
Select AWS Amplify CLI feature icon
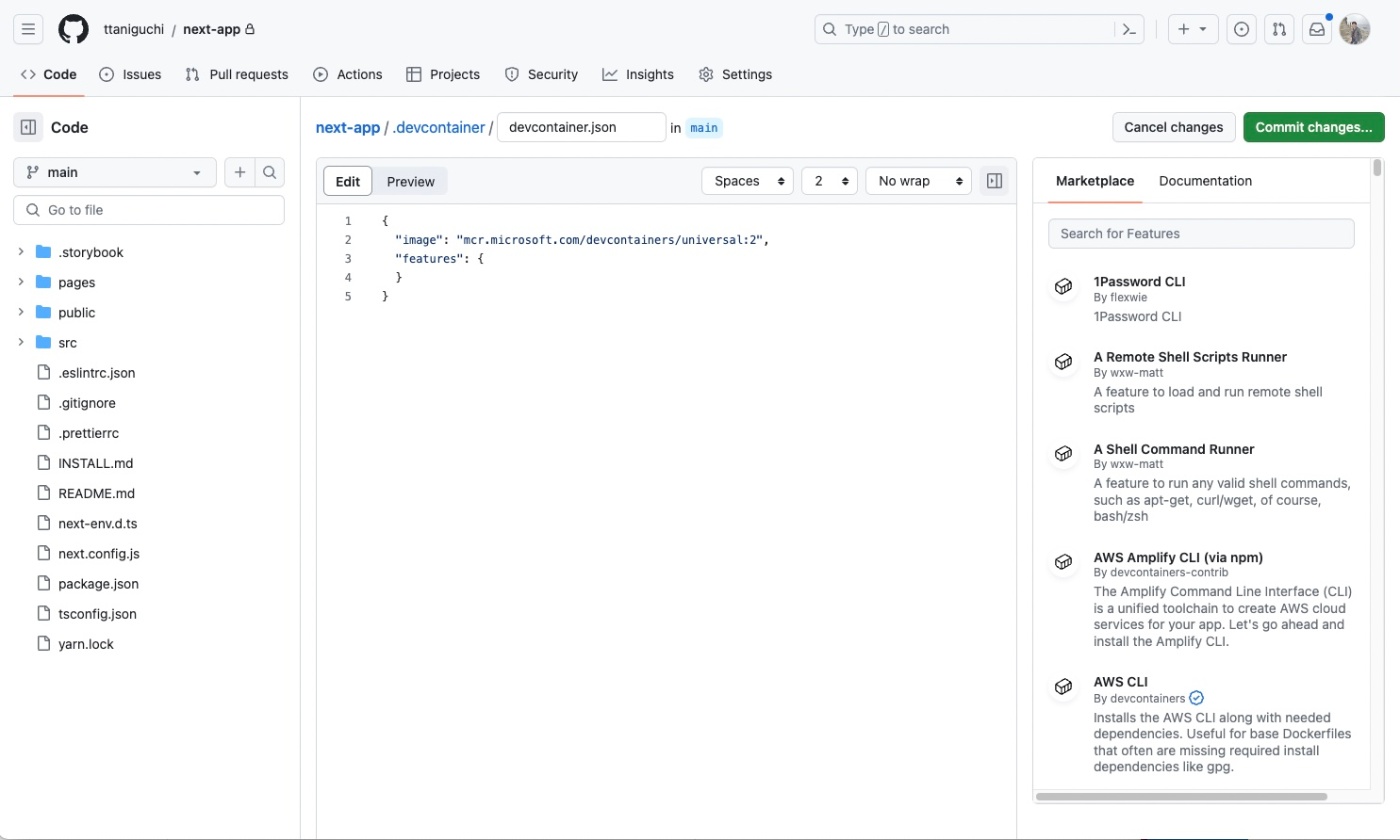[x=1063, y=563]
